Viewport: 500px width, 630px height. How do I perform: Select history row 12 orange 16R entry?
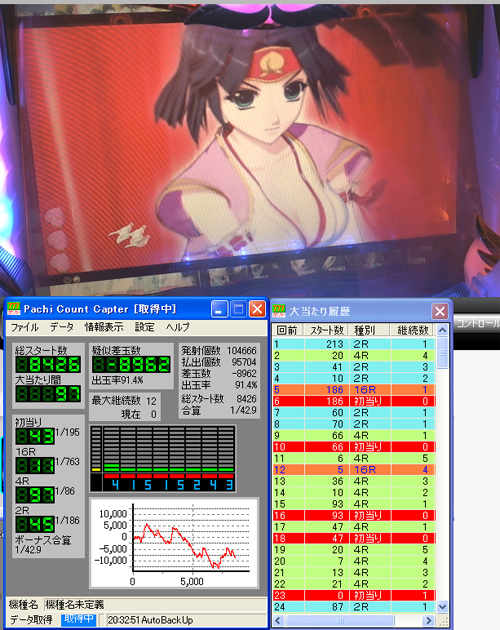pyautogui.click(x=354, y=470)
